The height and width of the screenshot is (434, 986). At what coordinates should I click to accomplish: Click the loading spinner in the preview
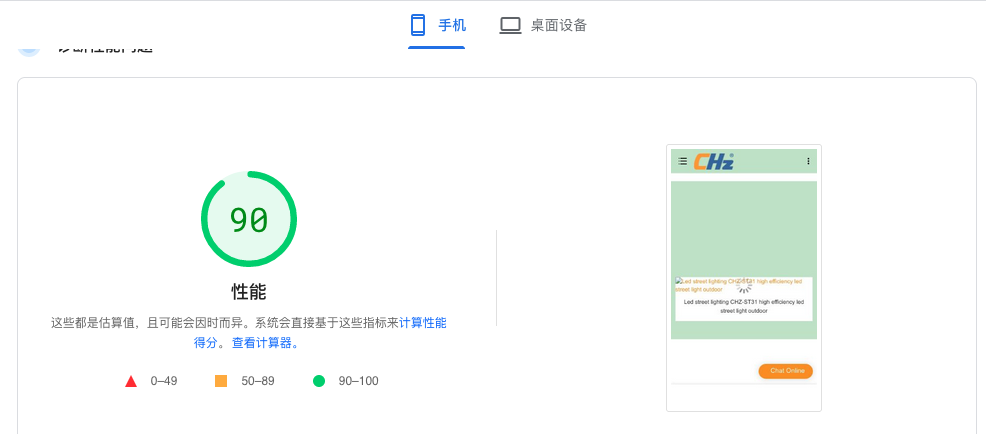pyautogui.click(x=744, y=285)
